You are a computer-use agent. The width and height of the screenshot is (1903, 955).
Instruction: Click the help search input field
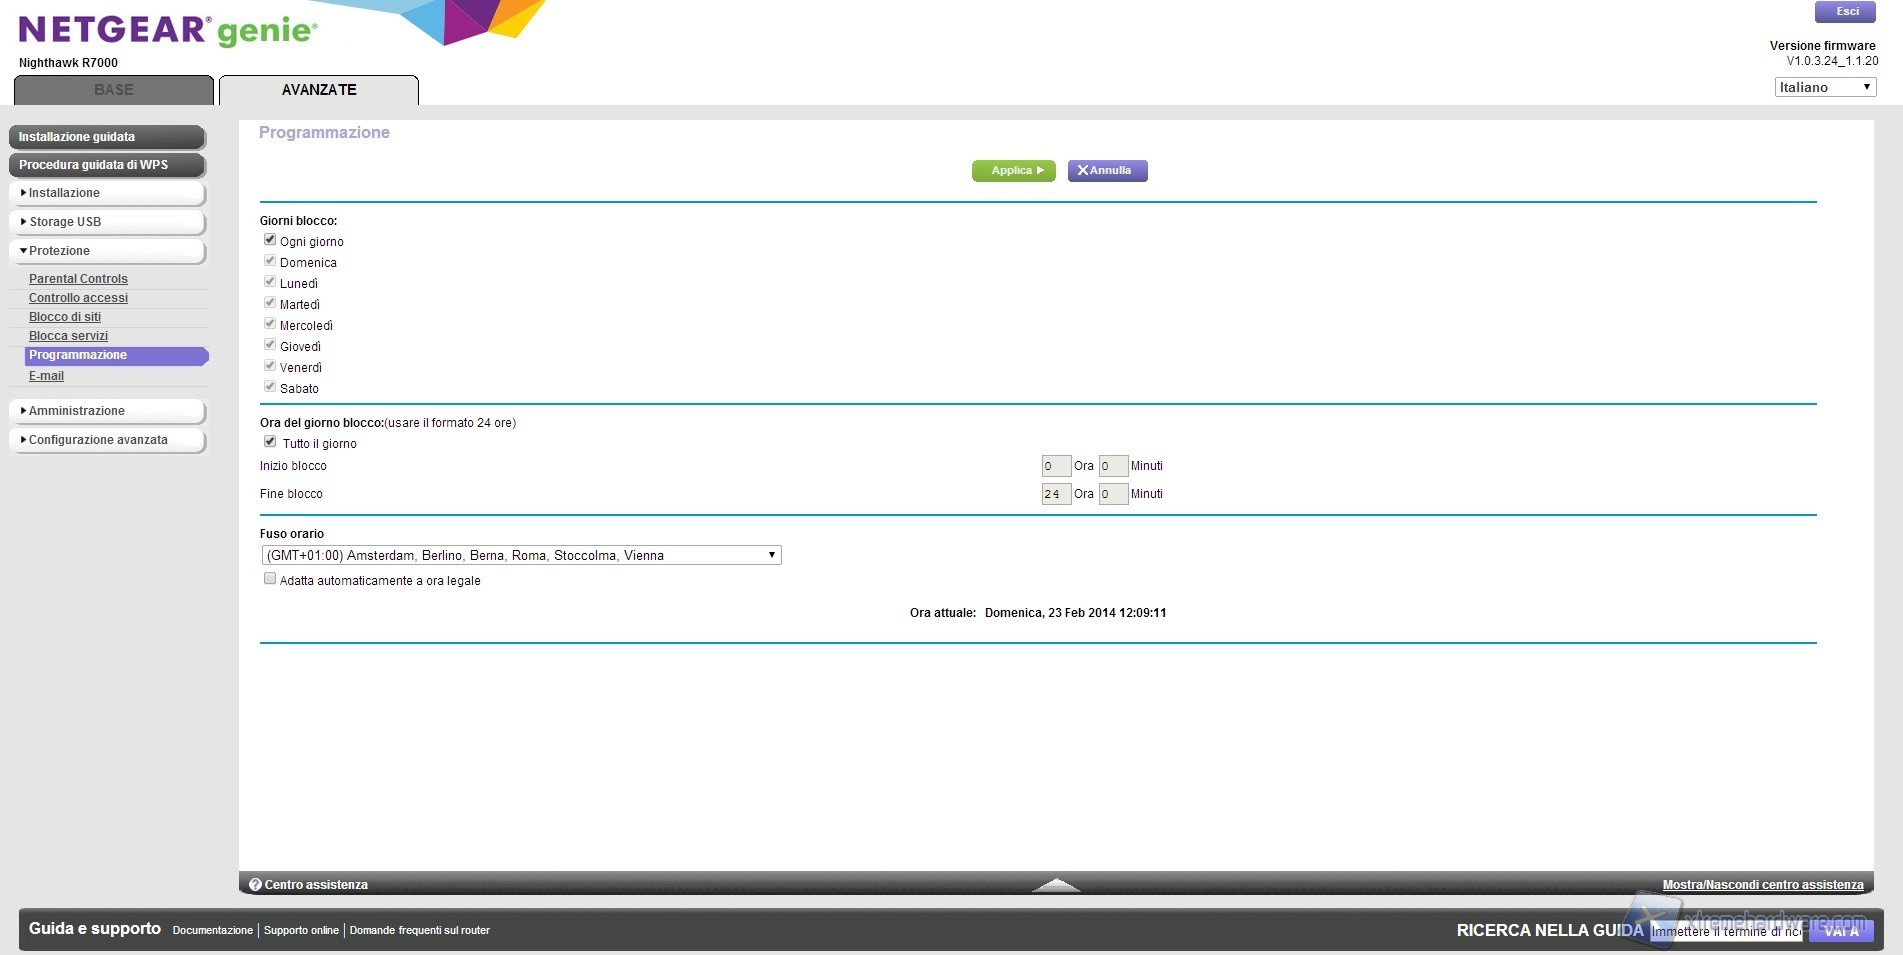pyautogui.click(x=1728, y=931)
